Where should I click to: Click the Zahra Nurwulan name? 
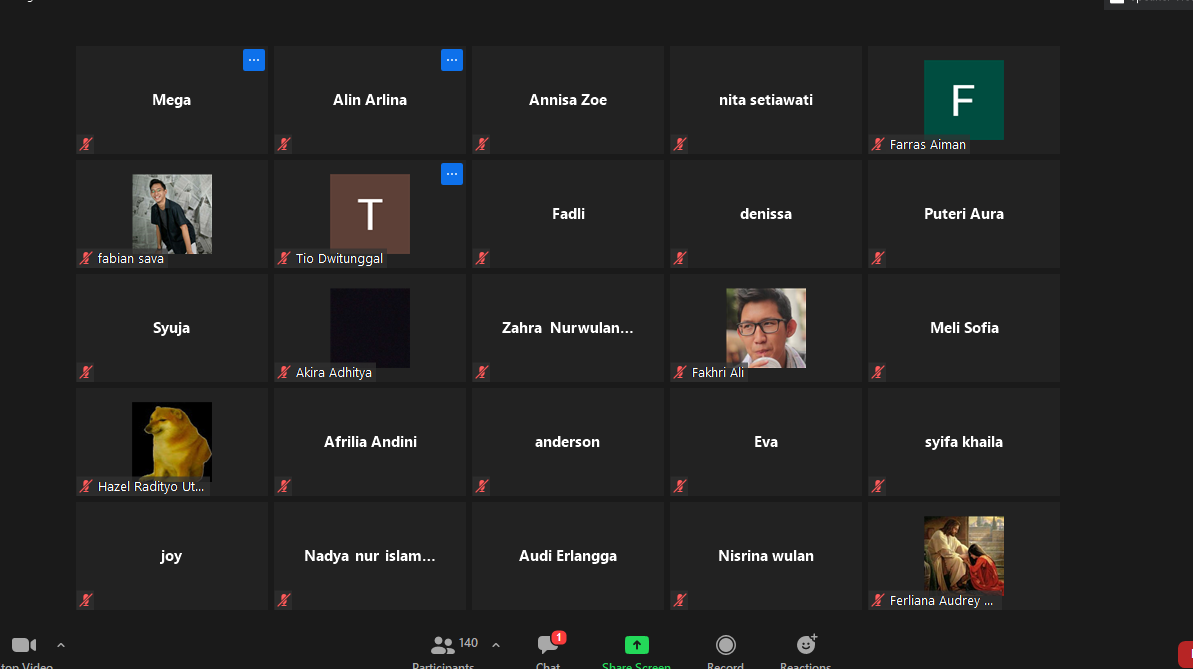coord(568,328)
